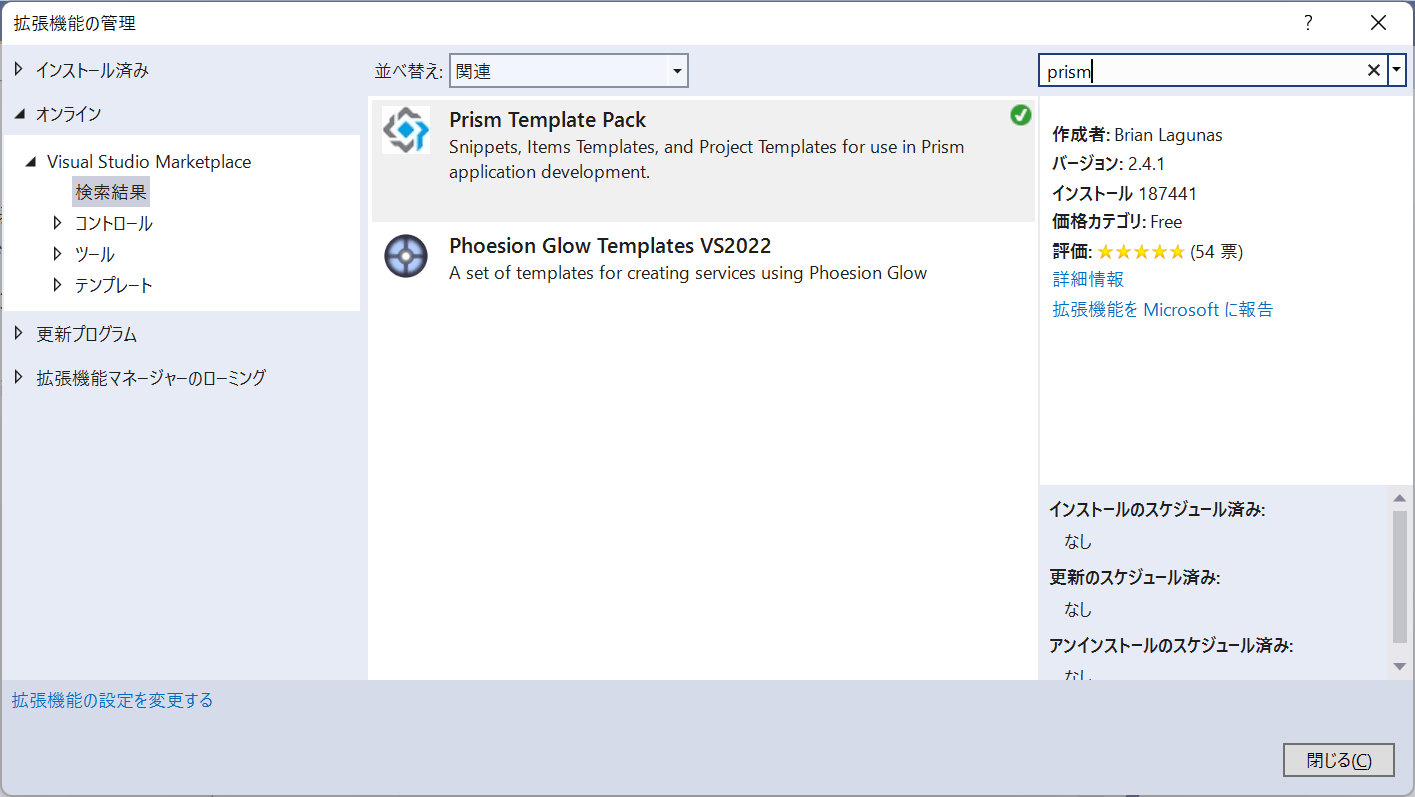Select 検索結果 under Visual Studio Marketplace
The image size is (1415, 797).
click(x=112, y=191)
